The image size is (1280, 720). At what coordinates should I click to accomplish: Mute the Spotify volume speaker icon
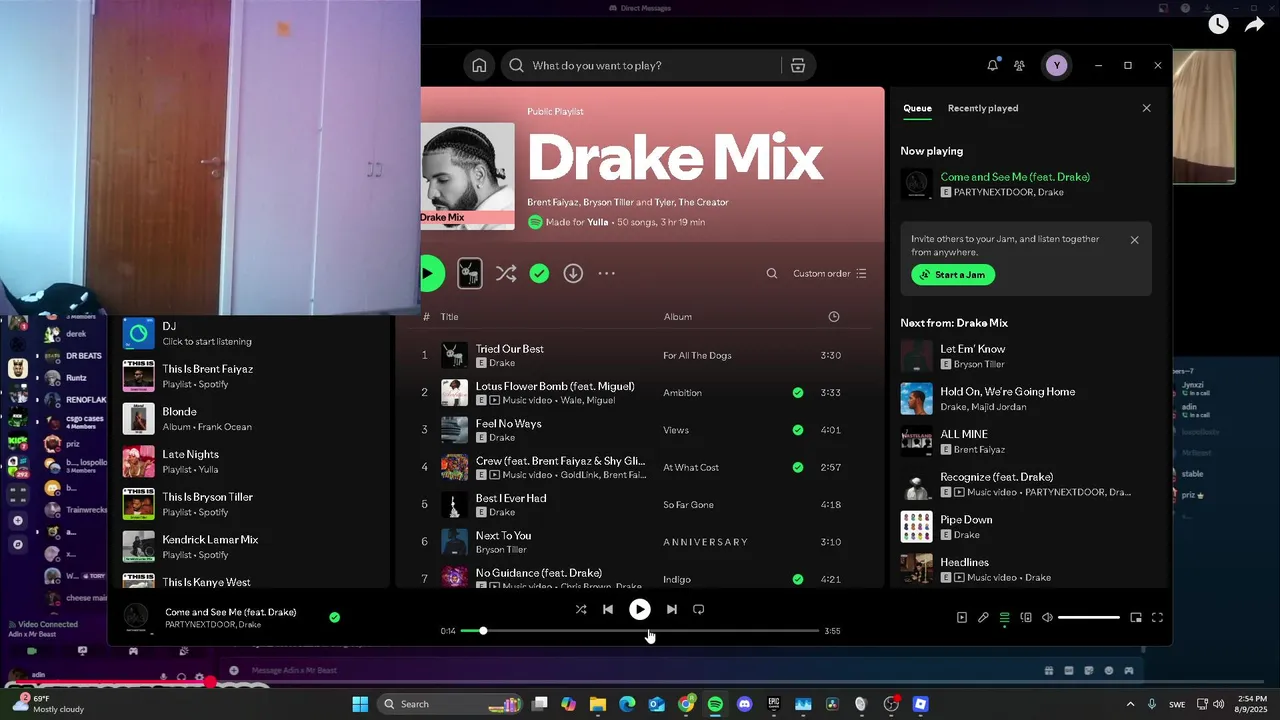1047,617
